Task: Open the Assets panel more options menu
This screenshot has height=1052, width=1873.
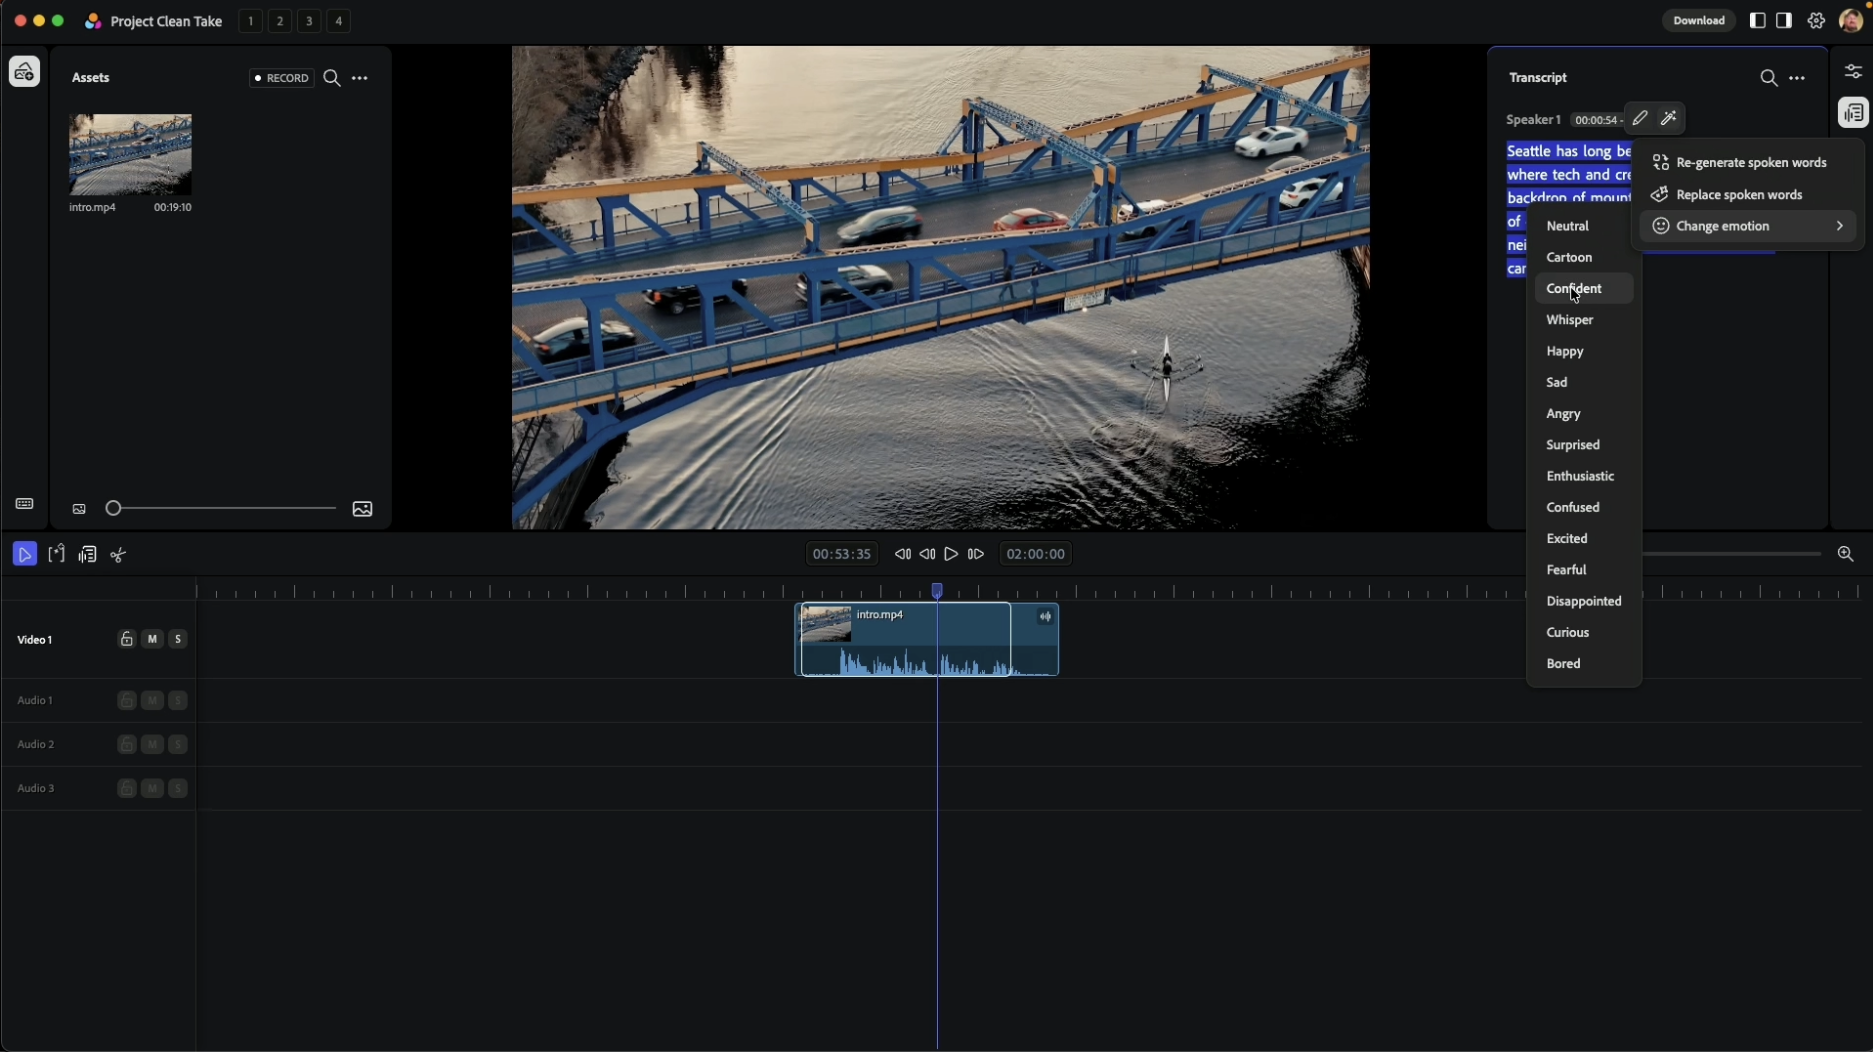Action: coord(360,78)
